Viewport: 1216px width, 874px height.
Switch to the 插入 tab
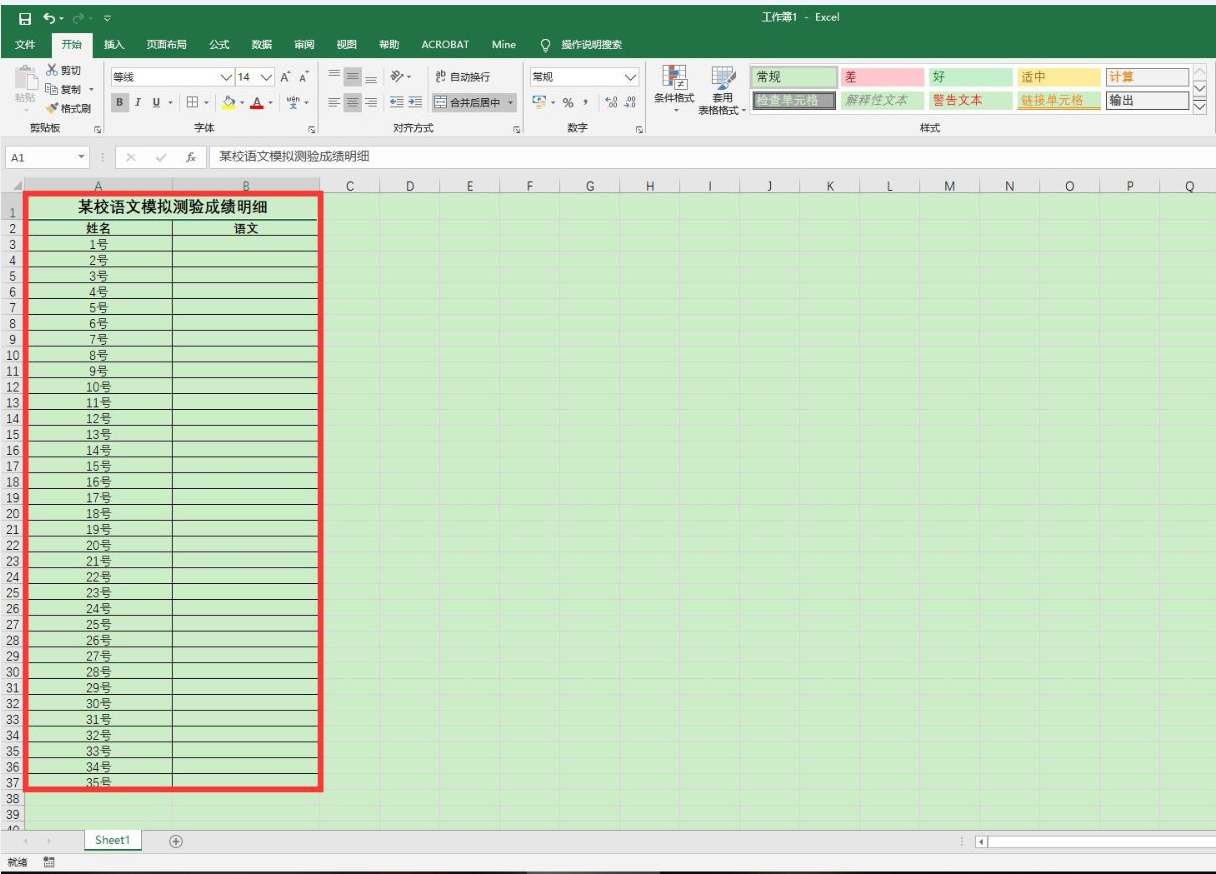[x=115, y=44]
